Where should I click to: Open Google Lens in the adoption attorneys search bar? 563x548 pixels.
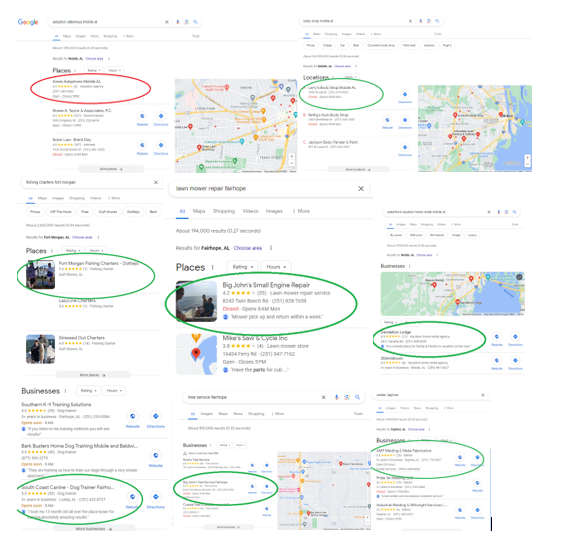[x=186, y=22]
